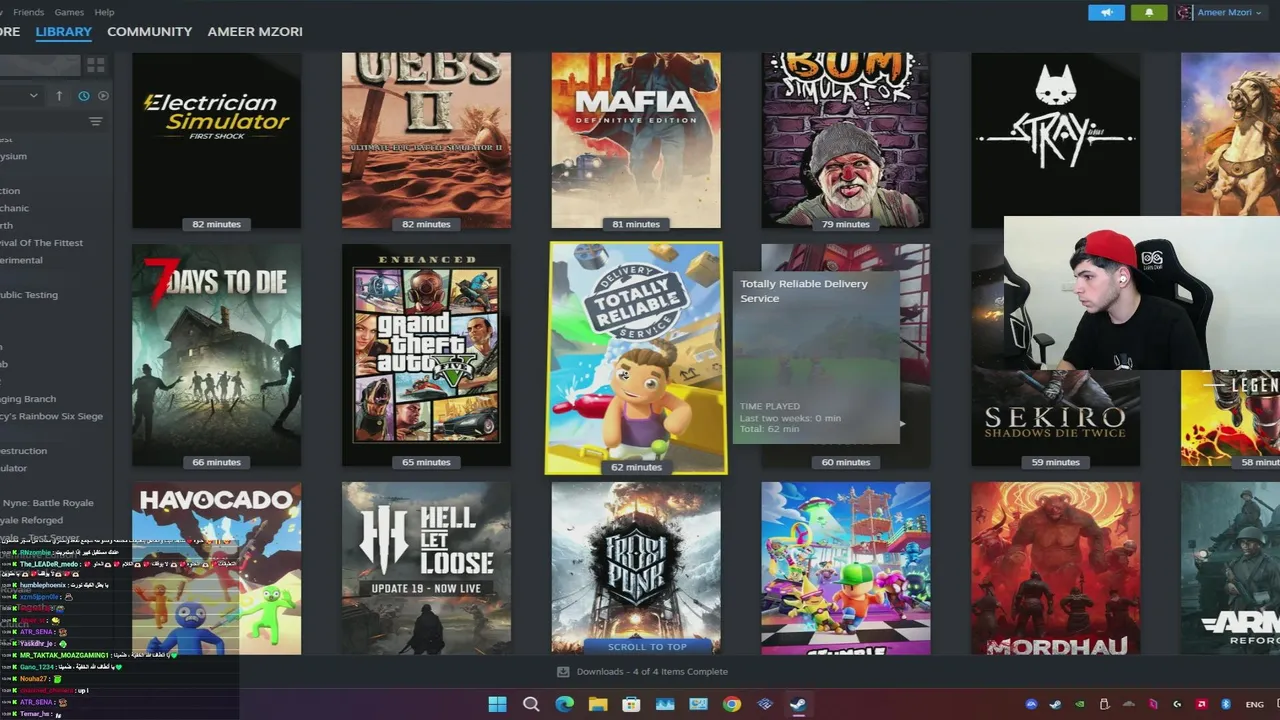Click Steam icon in system tray

1055,704
